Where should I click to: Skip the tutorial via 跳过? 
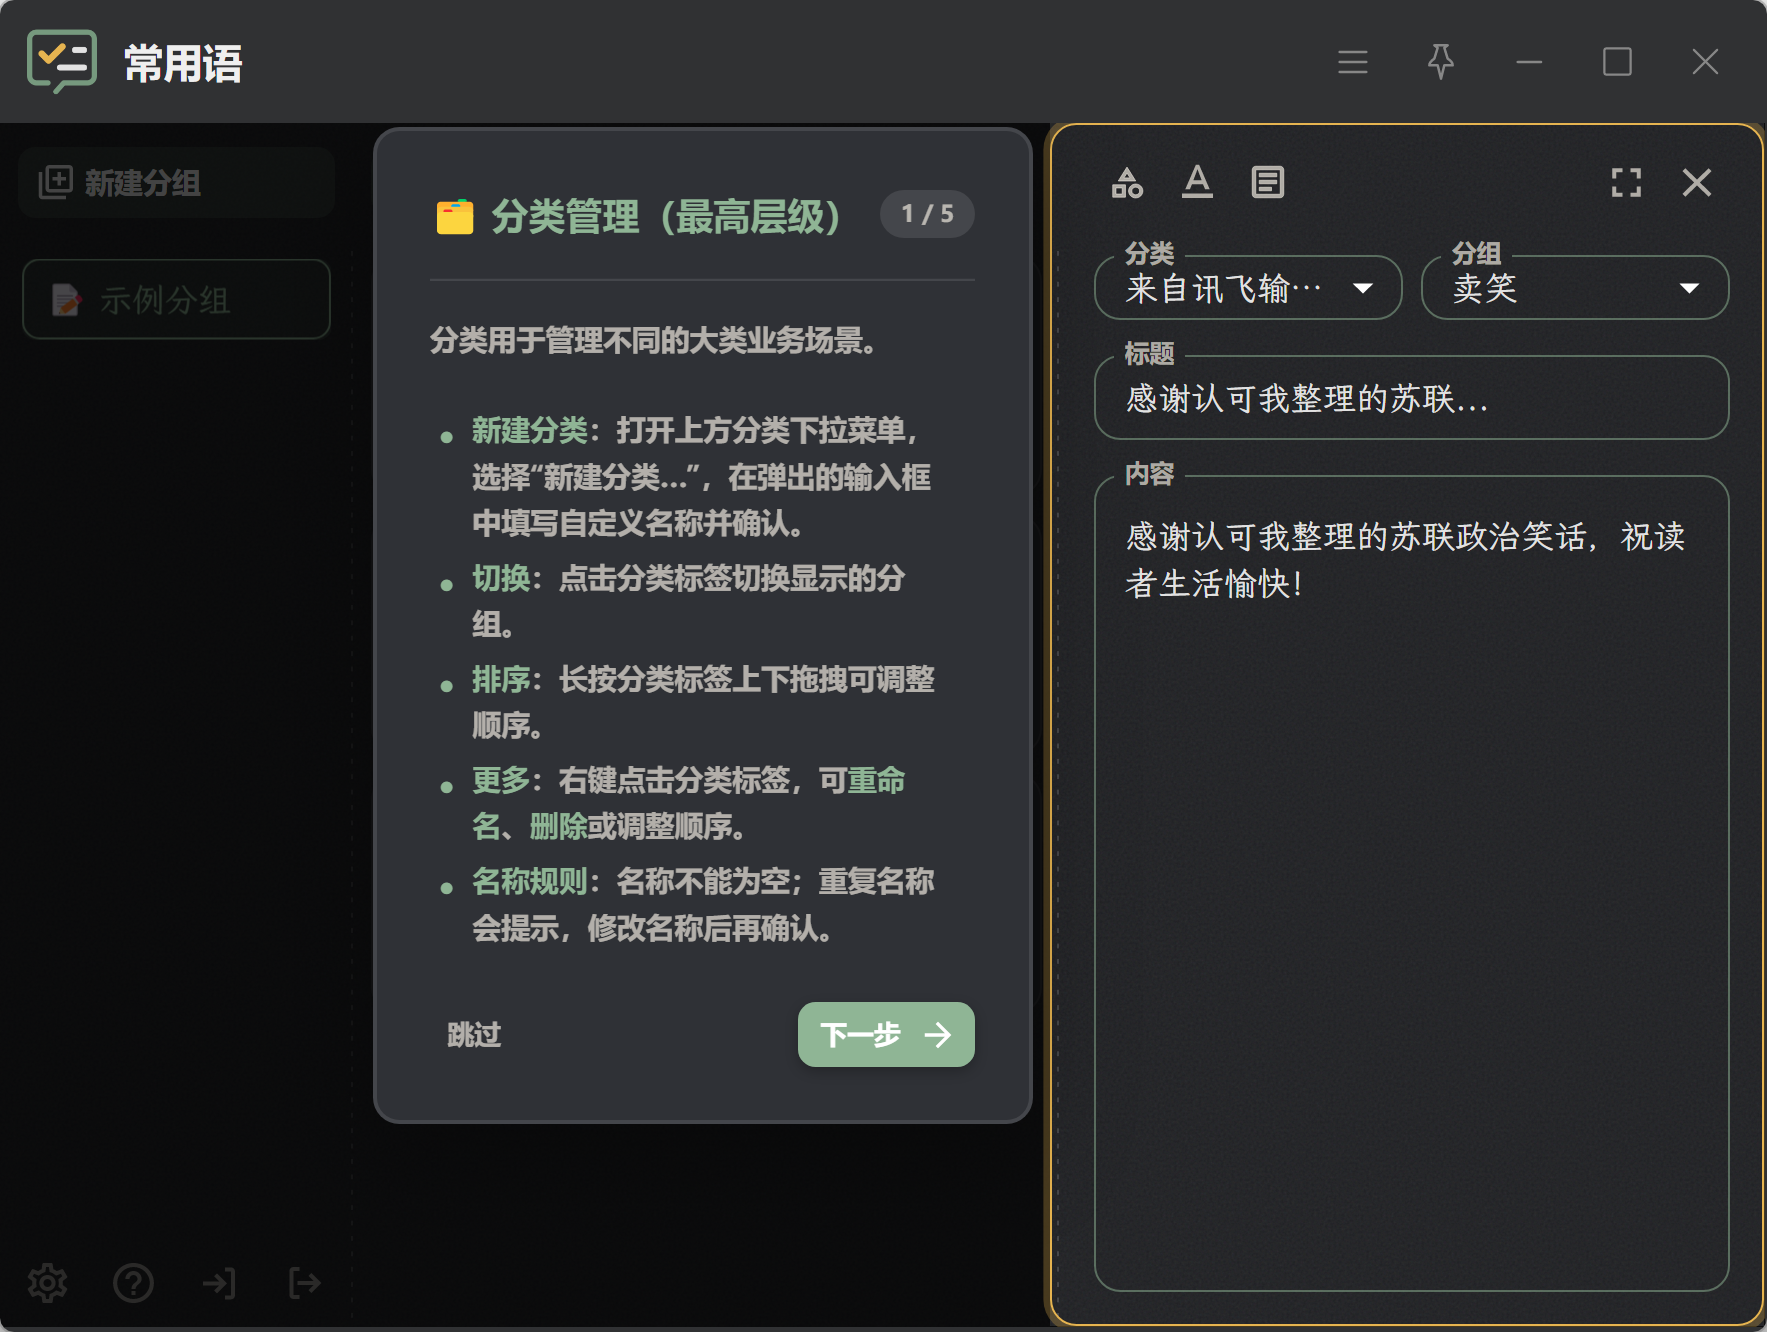pyautogui.click(x=474, y=1034)
